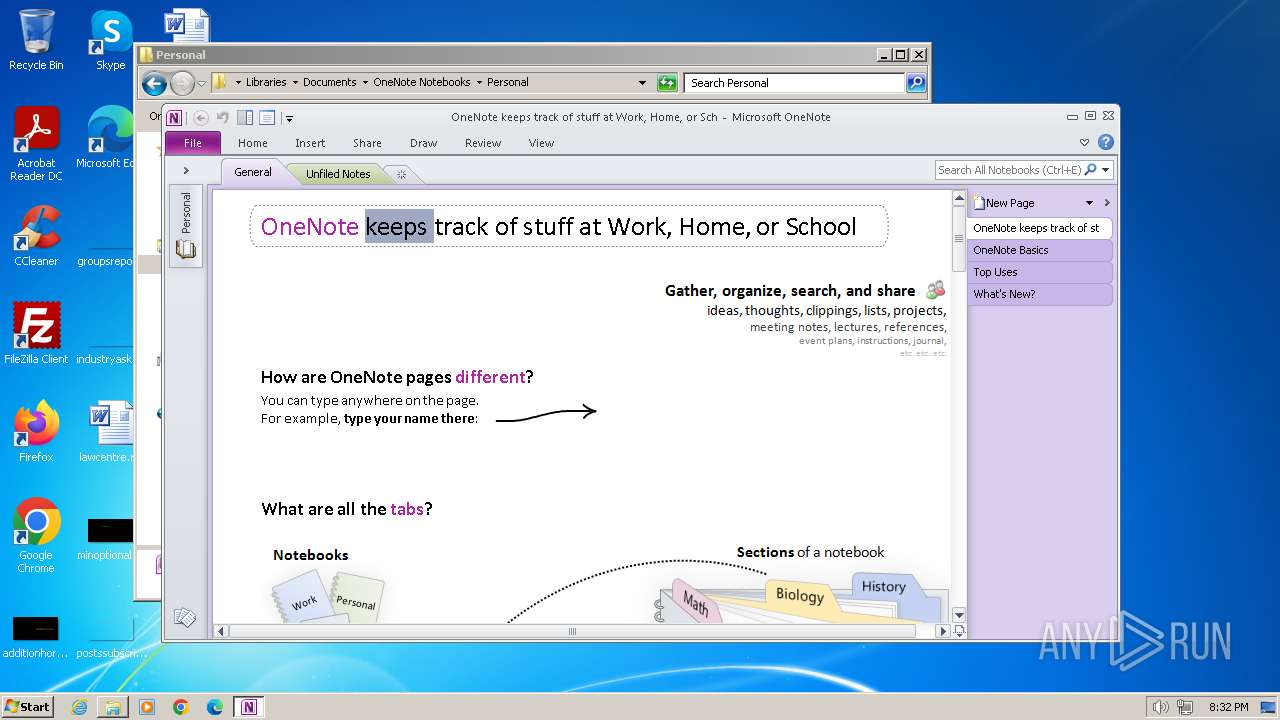
Task: Open the File tab
Action: (x=193, y=143)
